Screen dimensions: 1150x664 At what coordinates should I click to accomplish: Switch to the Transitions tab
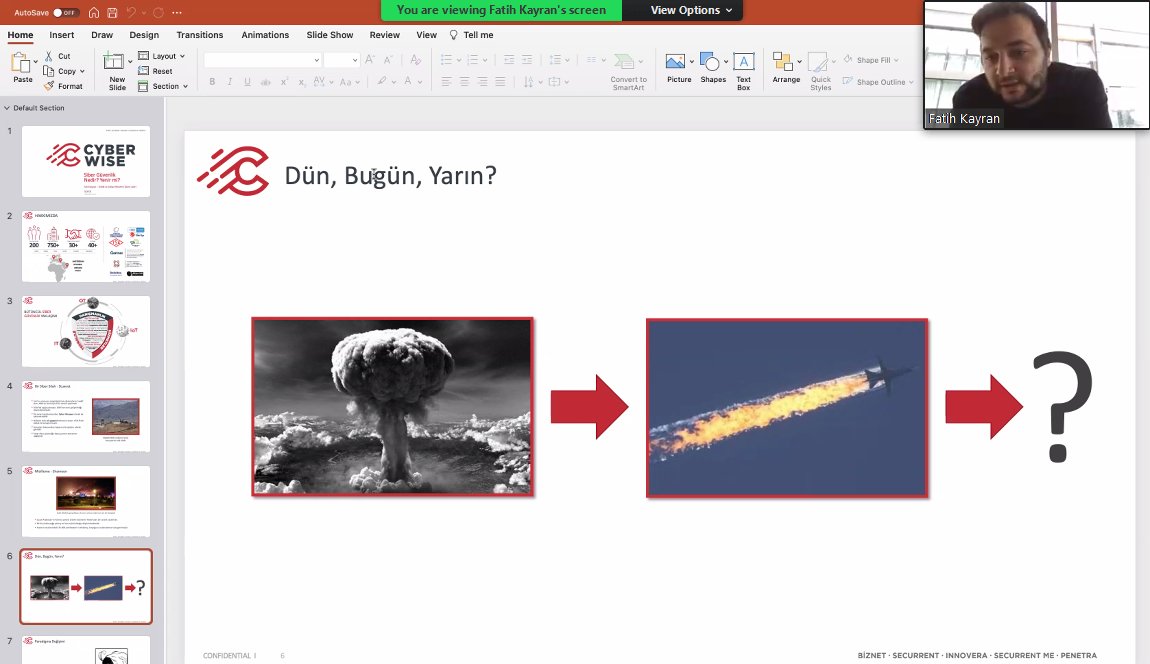click(199, 34)
